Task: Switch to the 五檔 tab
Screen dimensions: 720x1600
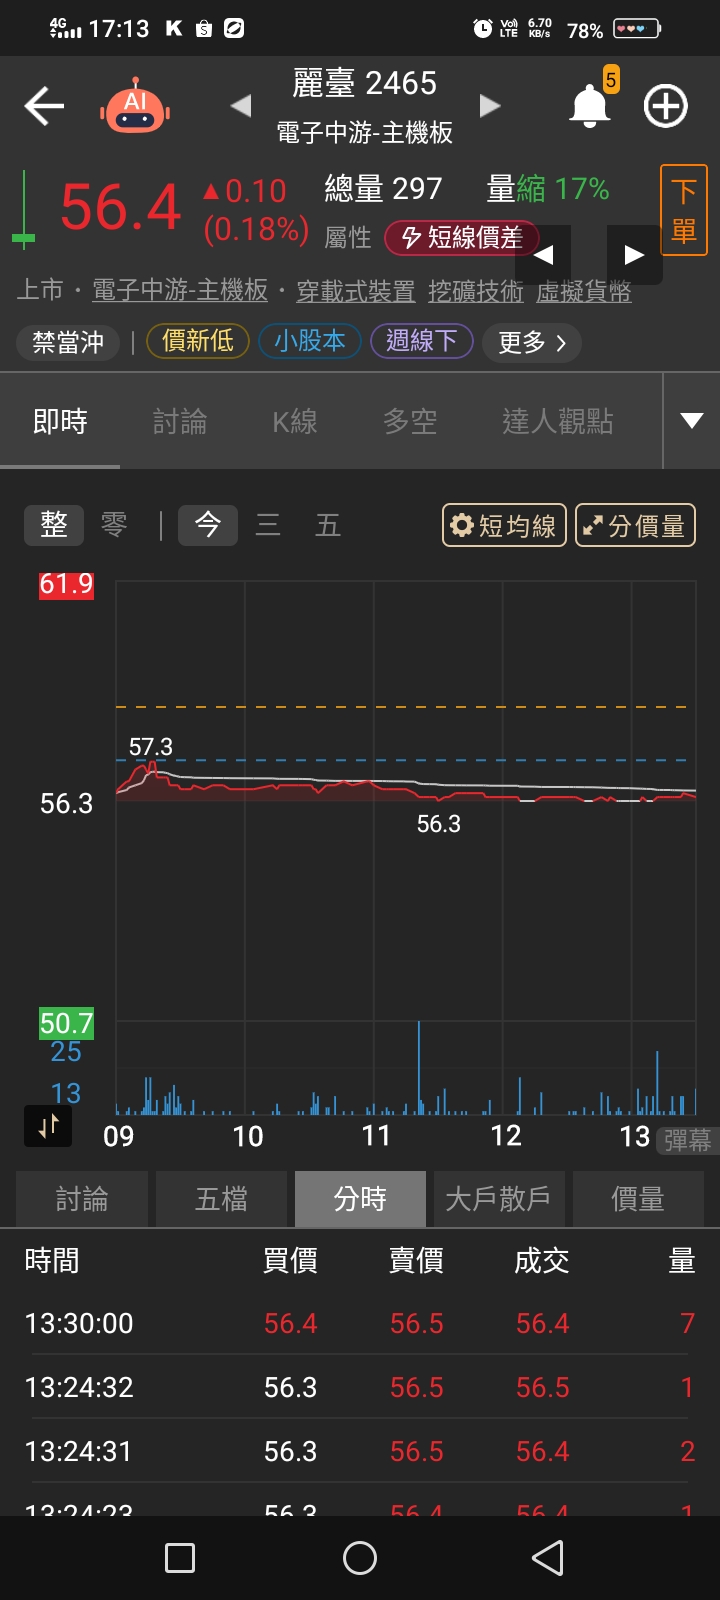Action: pos(221,1199)
